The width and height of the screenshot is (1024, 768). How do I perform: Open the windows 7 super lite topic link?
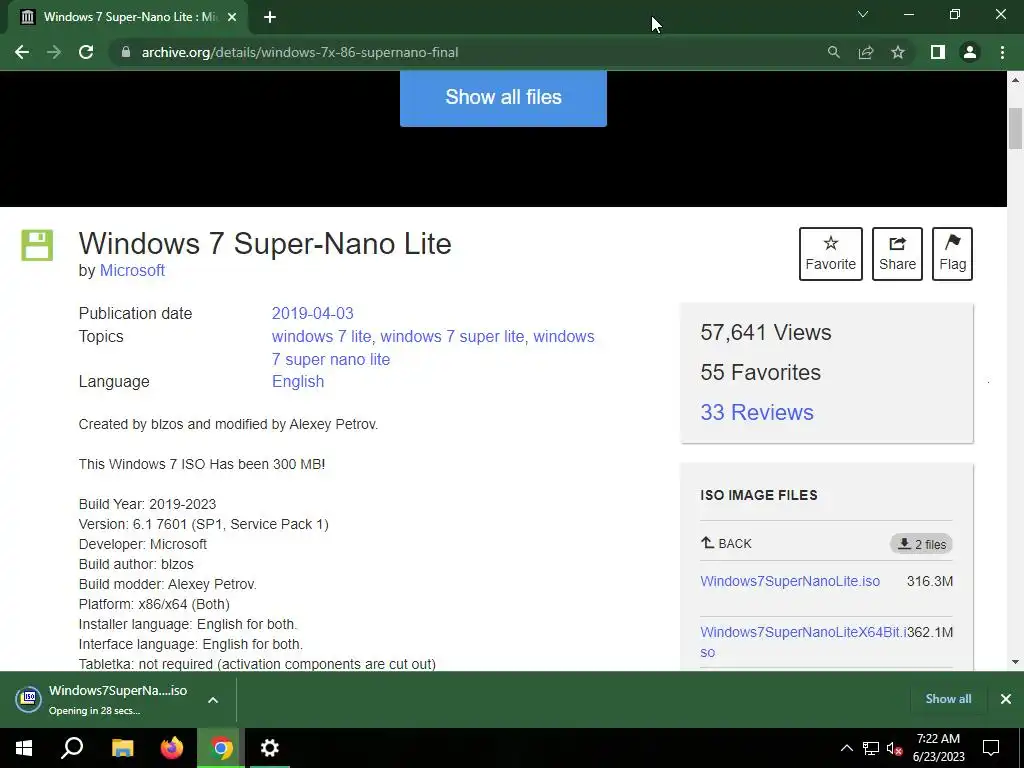point(452,336)
